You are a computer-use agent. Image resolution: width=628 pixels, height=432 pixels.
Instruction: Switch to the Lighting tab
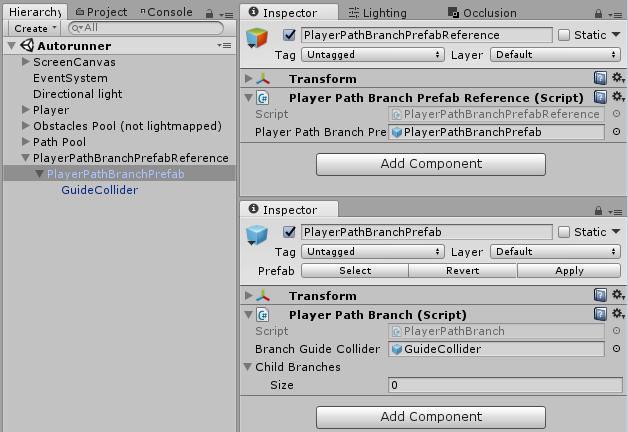click(377, 13)
